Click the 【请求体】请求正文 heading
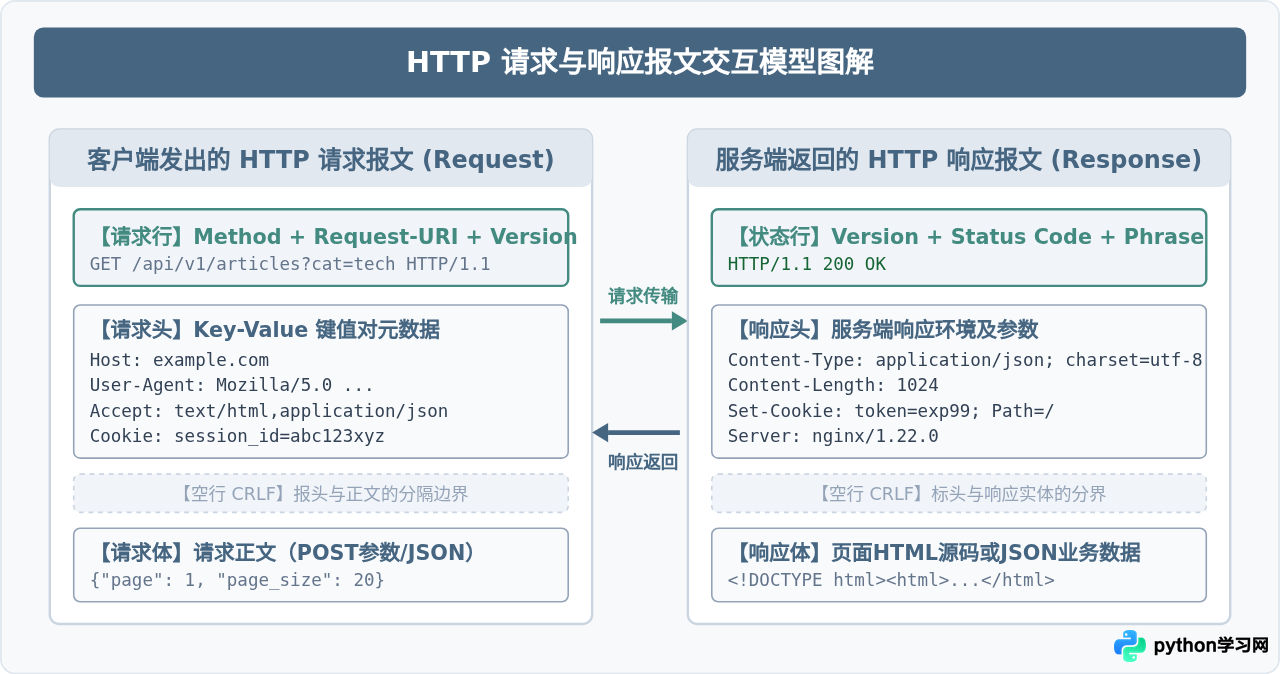 (284, 552)
